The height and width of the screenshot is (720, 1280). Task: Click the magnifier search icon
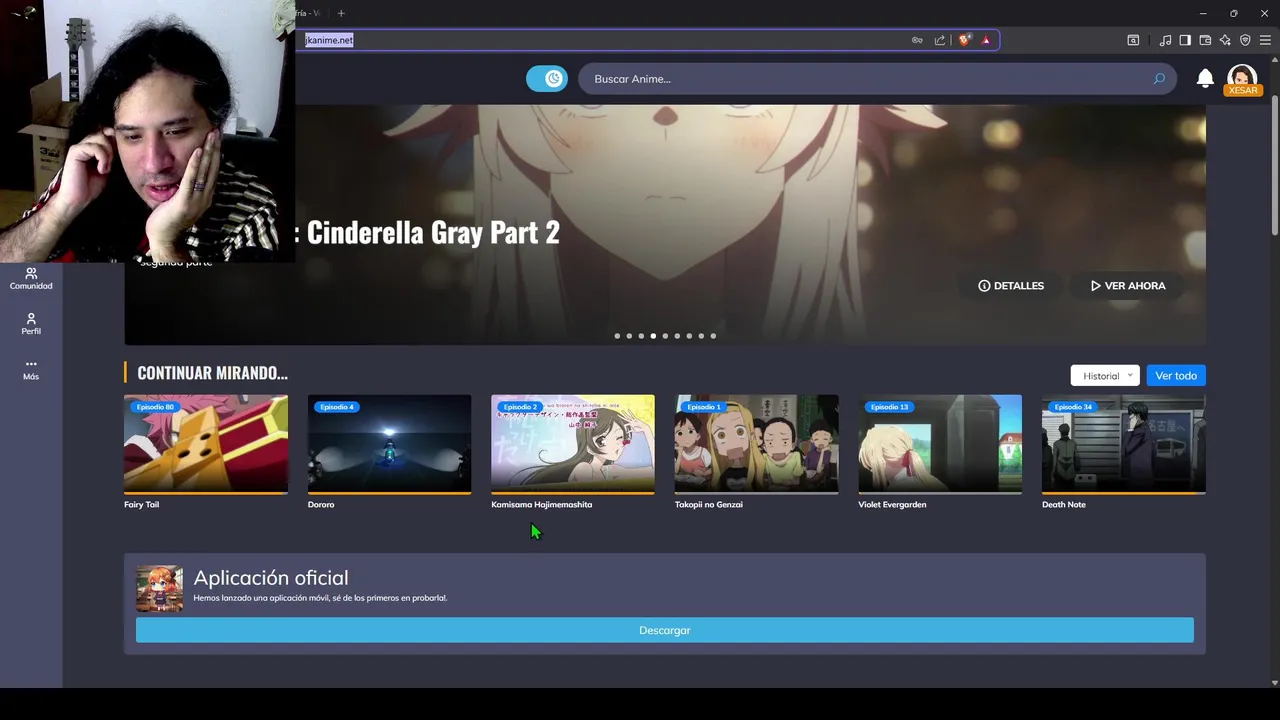[x=1159, y=79]
